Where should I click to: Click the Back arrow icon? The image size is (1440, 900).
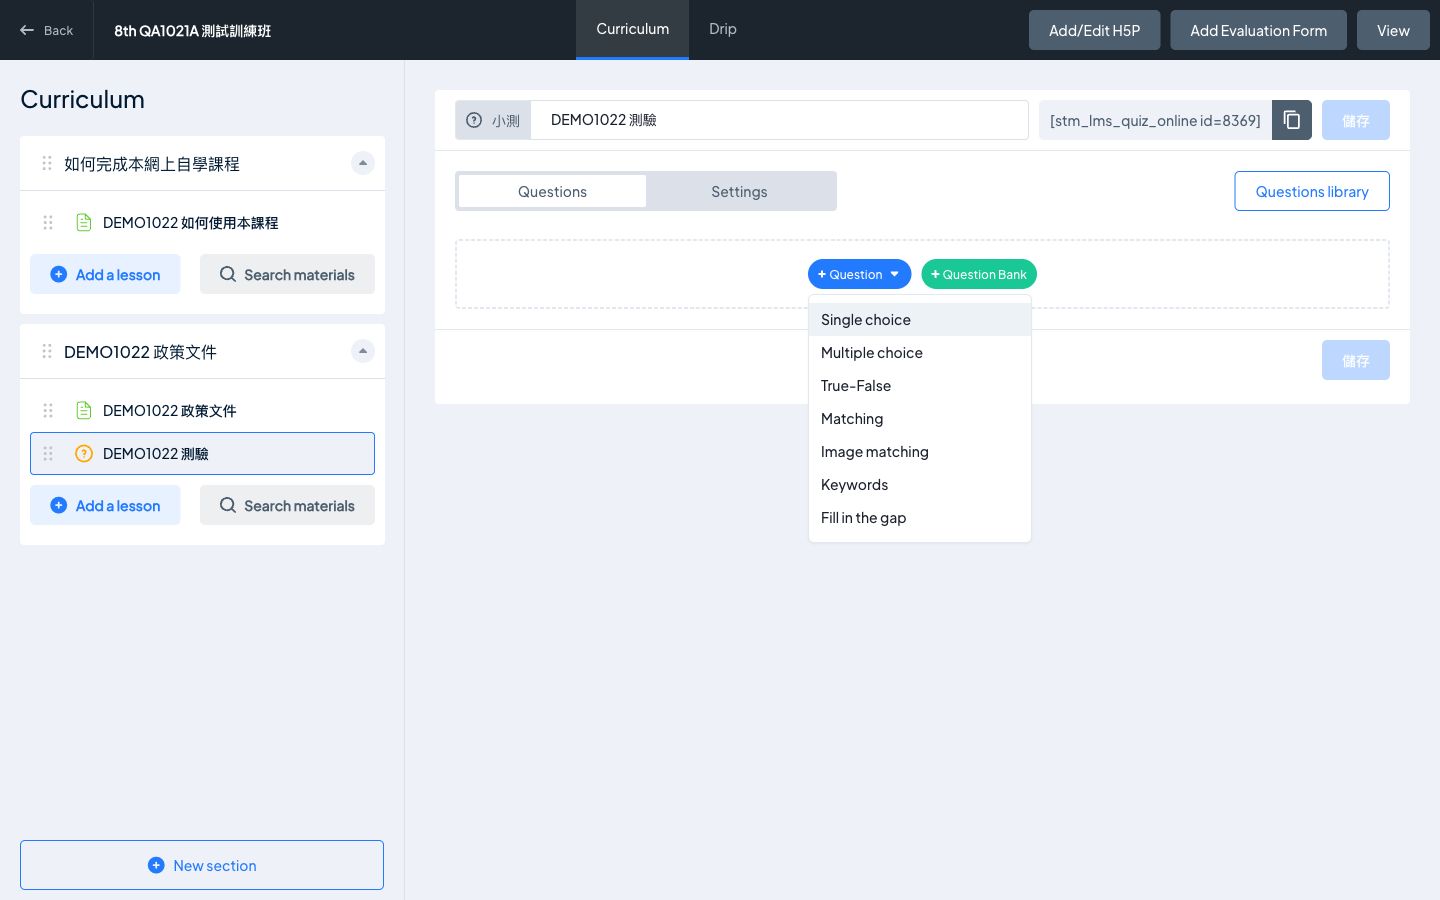click(x=27, y=30)
